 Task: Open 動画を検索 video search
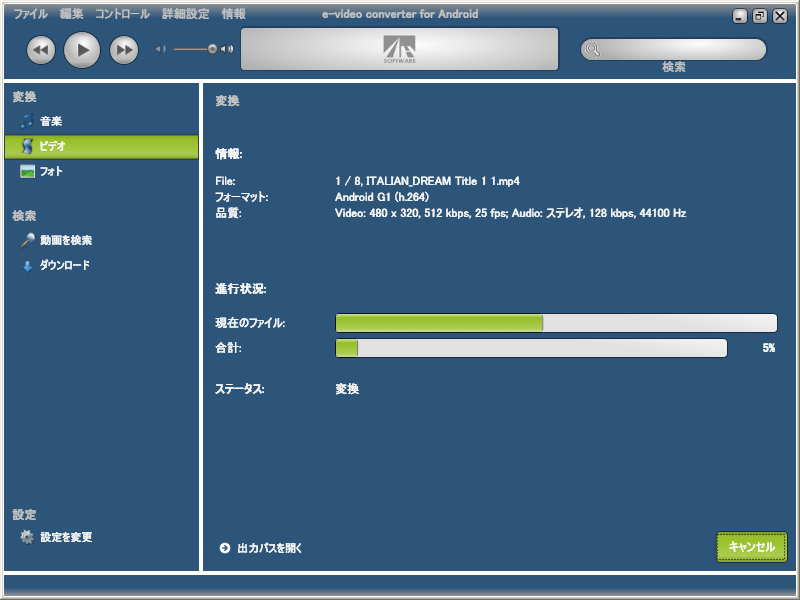pos(66,240)
